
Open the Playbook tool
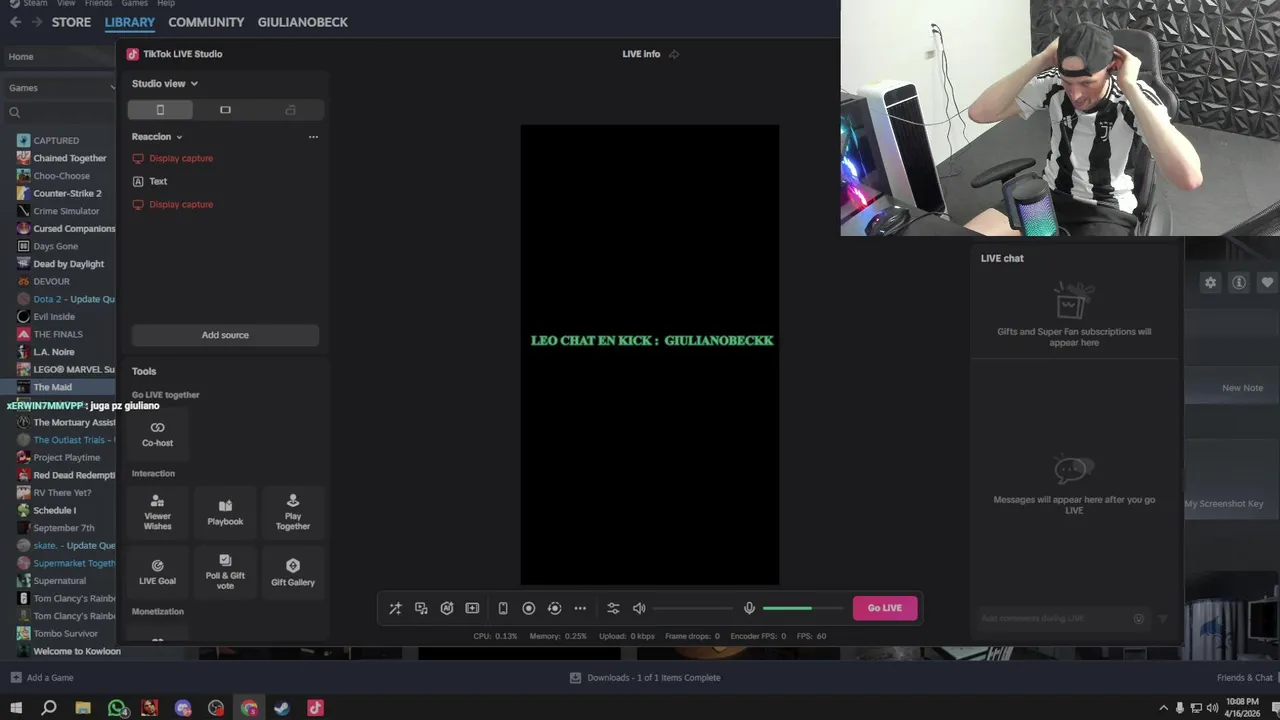(x=225, y=512)
